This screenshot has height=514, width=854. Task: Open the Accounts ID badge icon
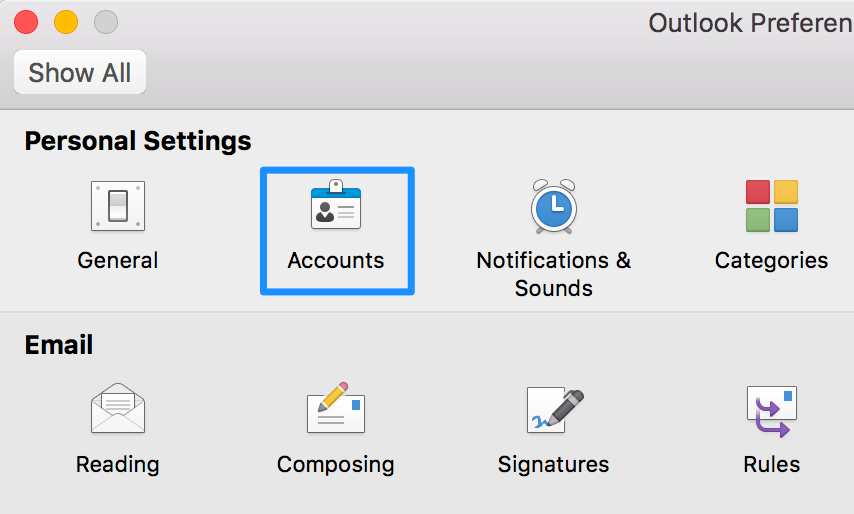[x=336, y=206]
